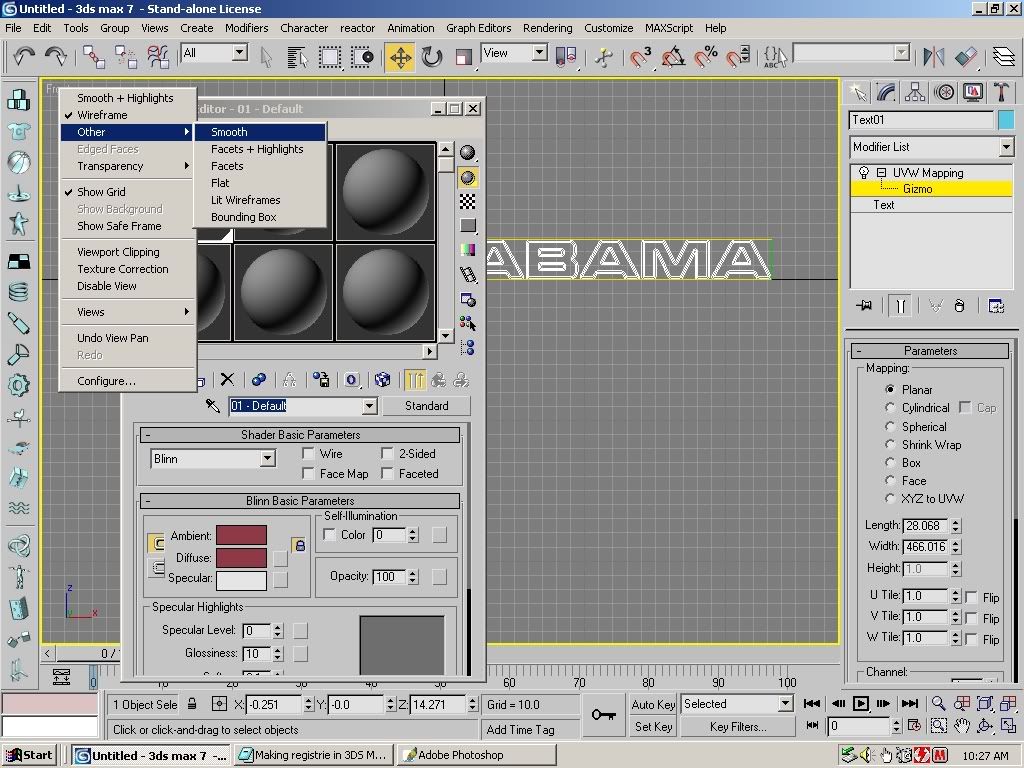Screen dimensions: 1024x768
Task: Choose Smooth in the Other submenu
Action: (260, 132)
